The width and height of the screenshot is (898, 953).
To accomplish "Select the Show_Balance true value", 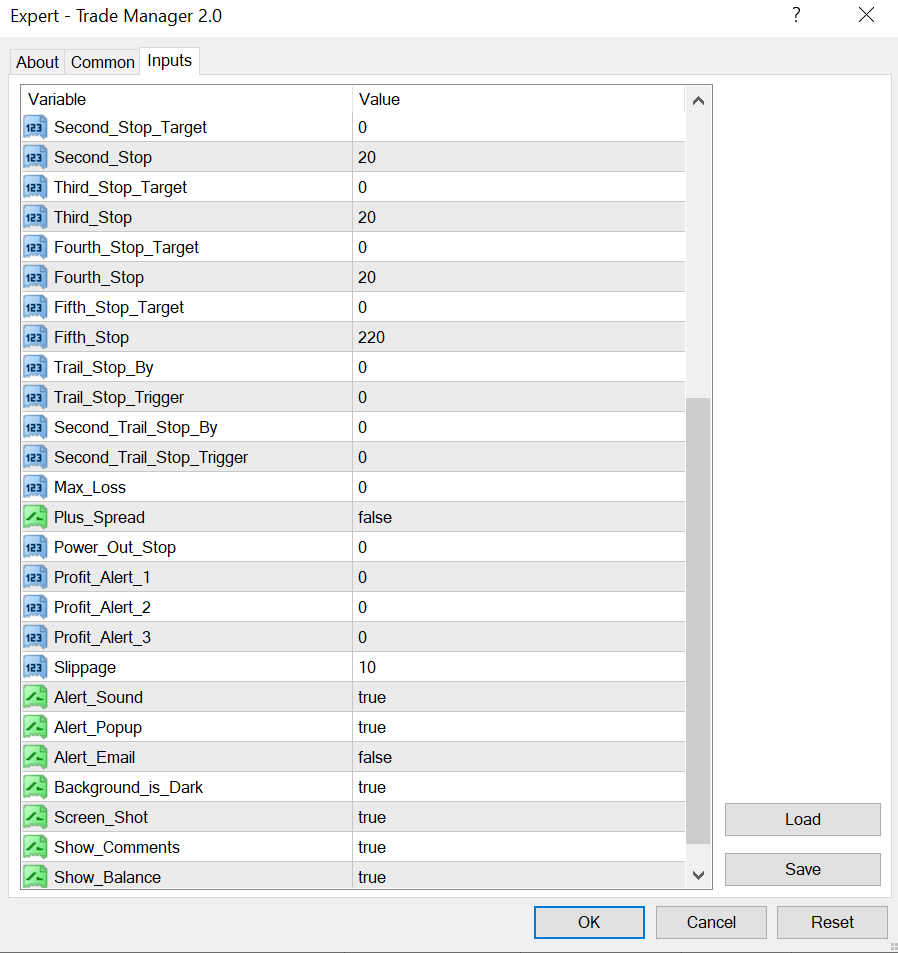I will 372,877.
